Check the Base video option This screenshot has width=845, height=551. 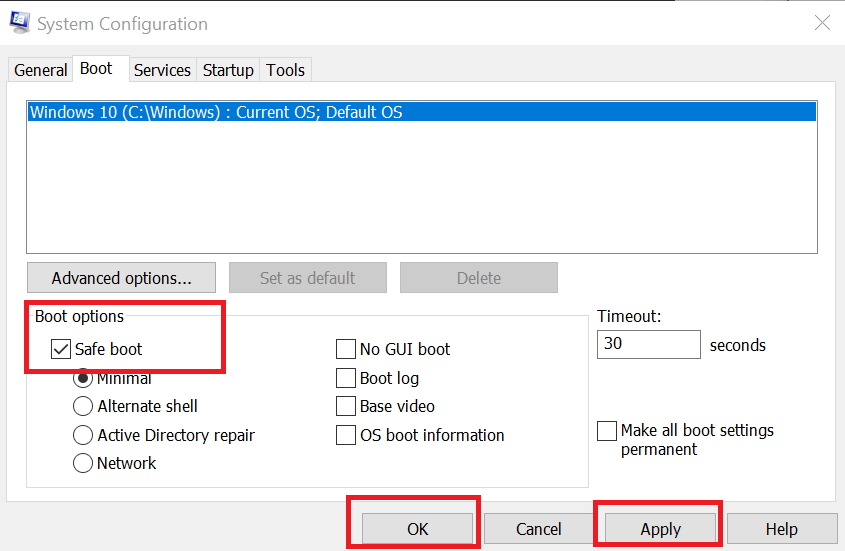tap(345, 406)
